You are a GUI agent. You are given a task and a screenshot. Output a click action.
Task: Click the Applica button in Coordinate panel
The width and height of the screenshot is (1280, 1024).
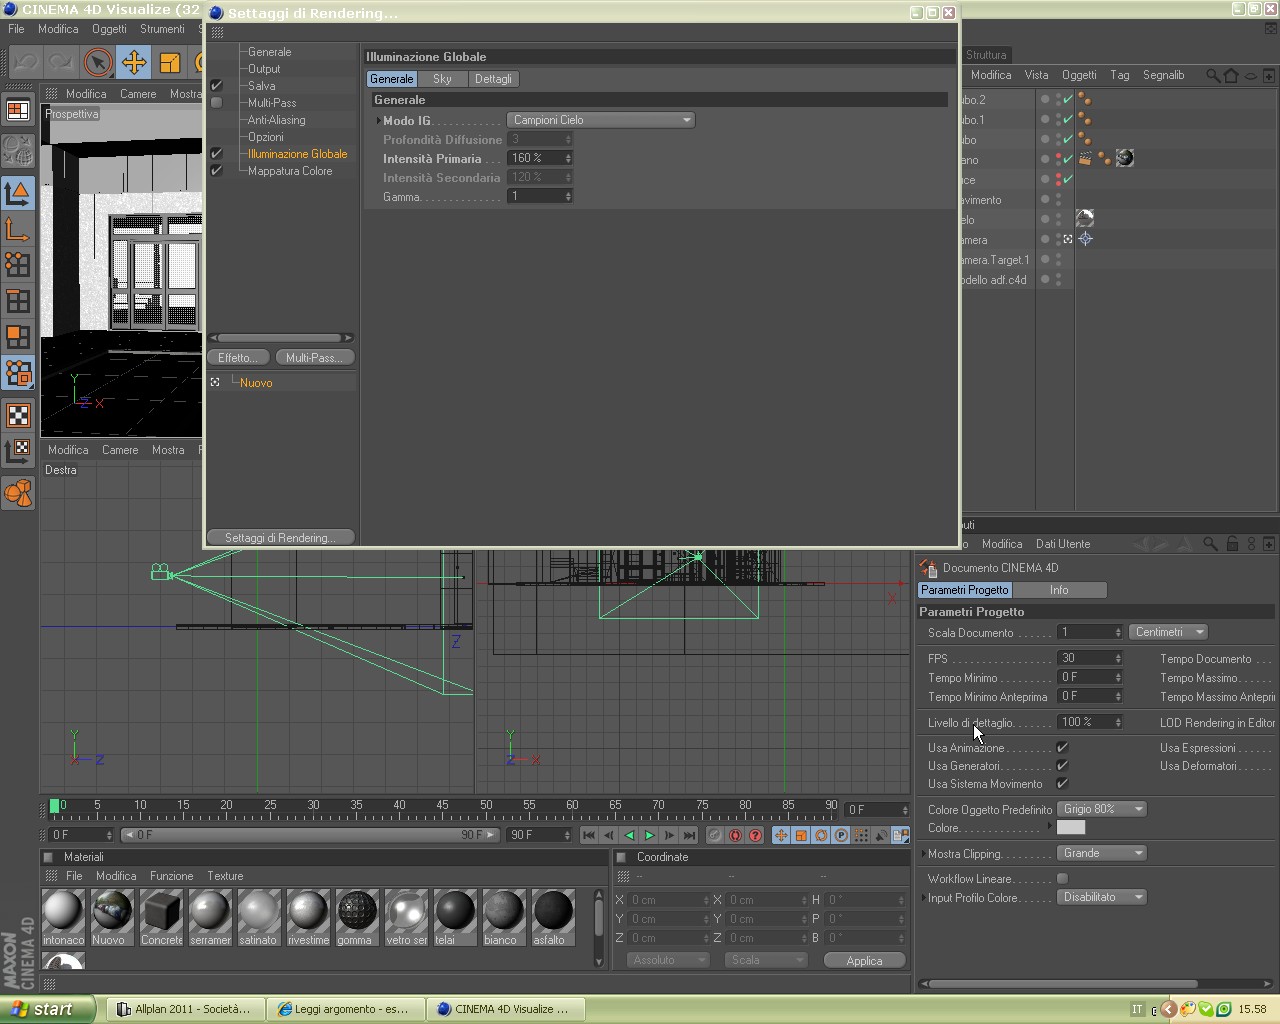click(864, 960)
